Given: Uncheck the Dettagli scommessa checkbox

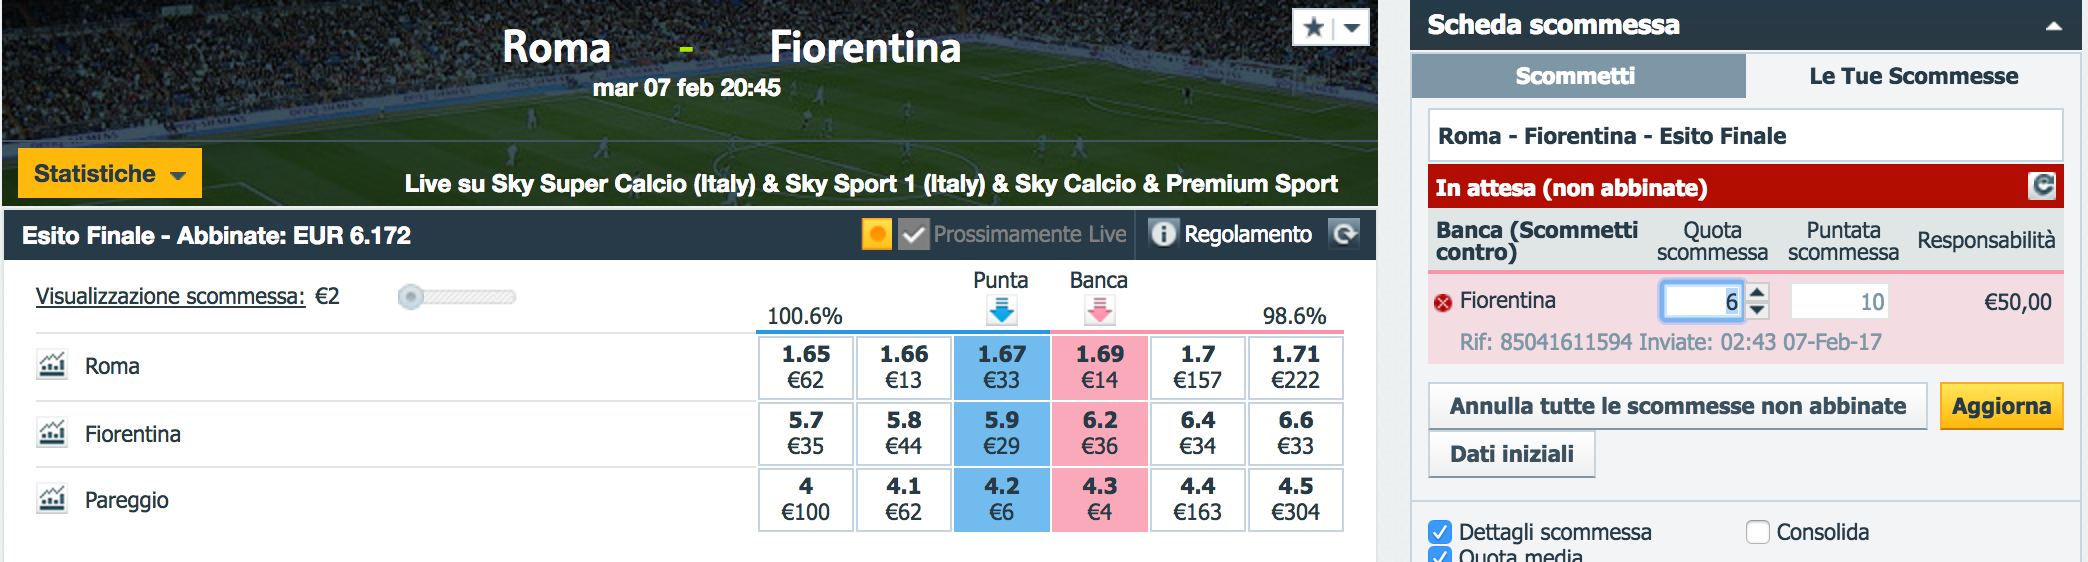Looking at the screenshot, I should click(x=1440, y=532).
